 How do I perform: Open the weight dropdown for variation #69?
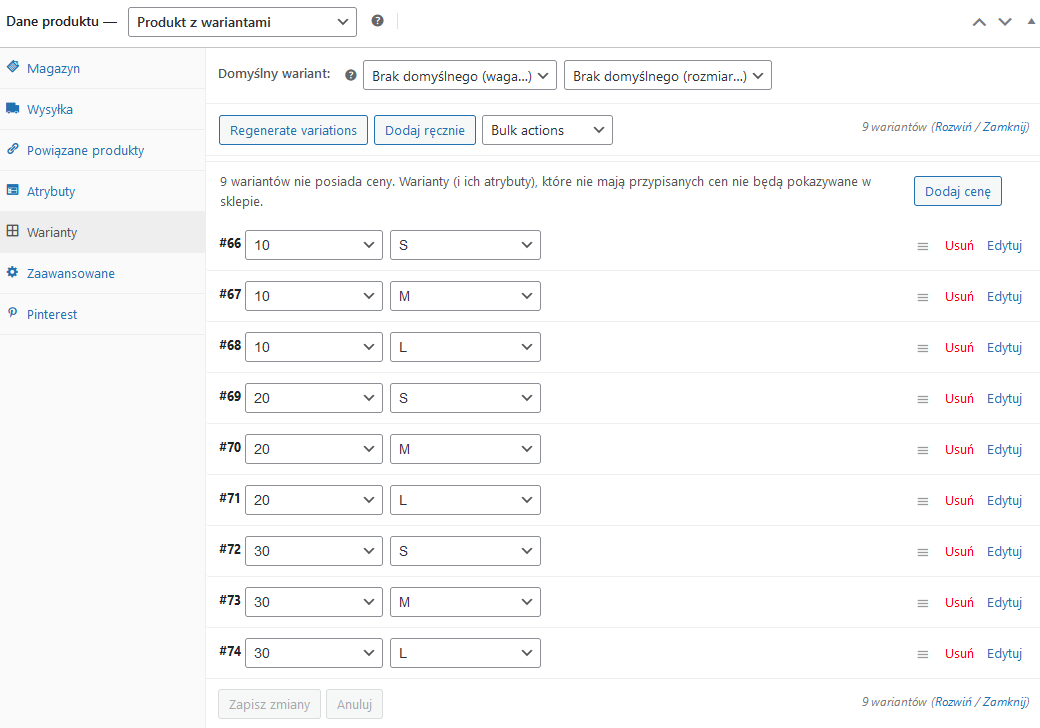[x=313, y=397]
